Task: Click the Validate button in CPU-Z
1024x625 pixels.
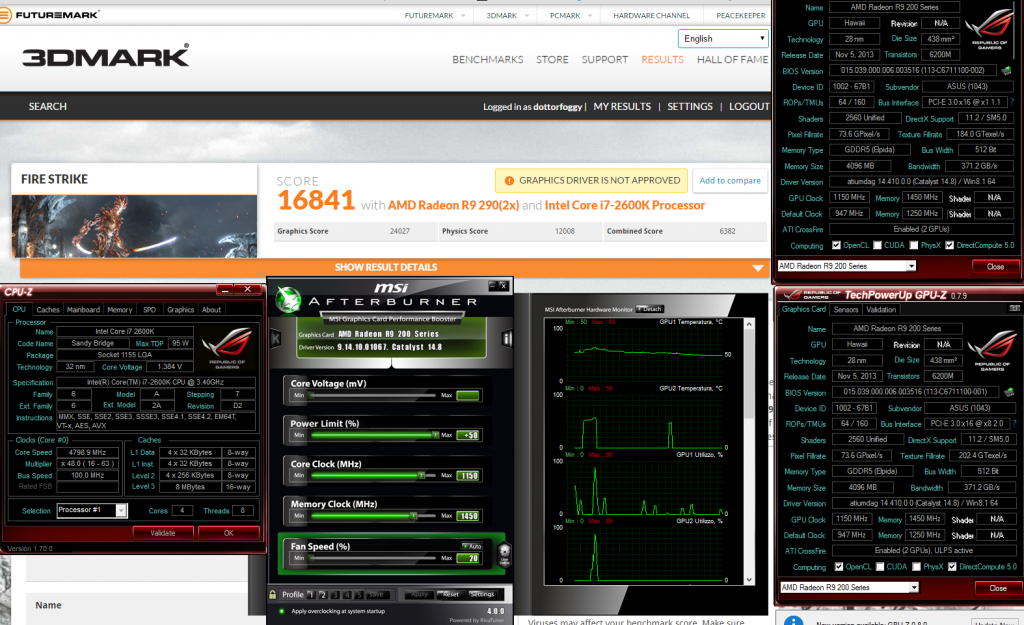Action: [162, 533]
